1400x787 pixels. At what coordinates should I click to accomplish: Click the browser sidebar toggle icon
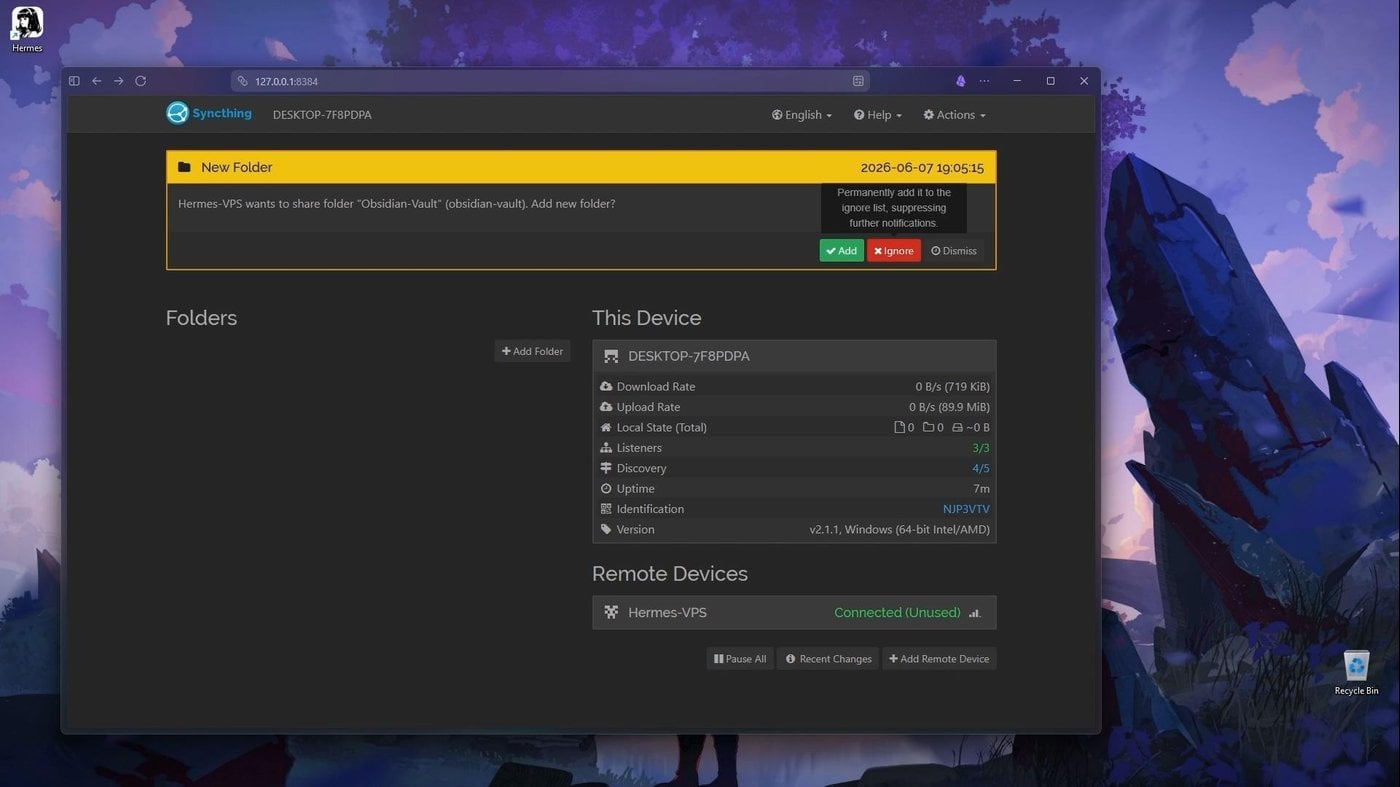[74, 81]
